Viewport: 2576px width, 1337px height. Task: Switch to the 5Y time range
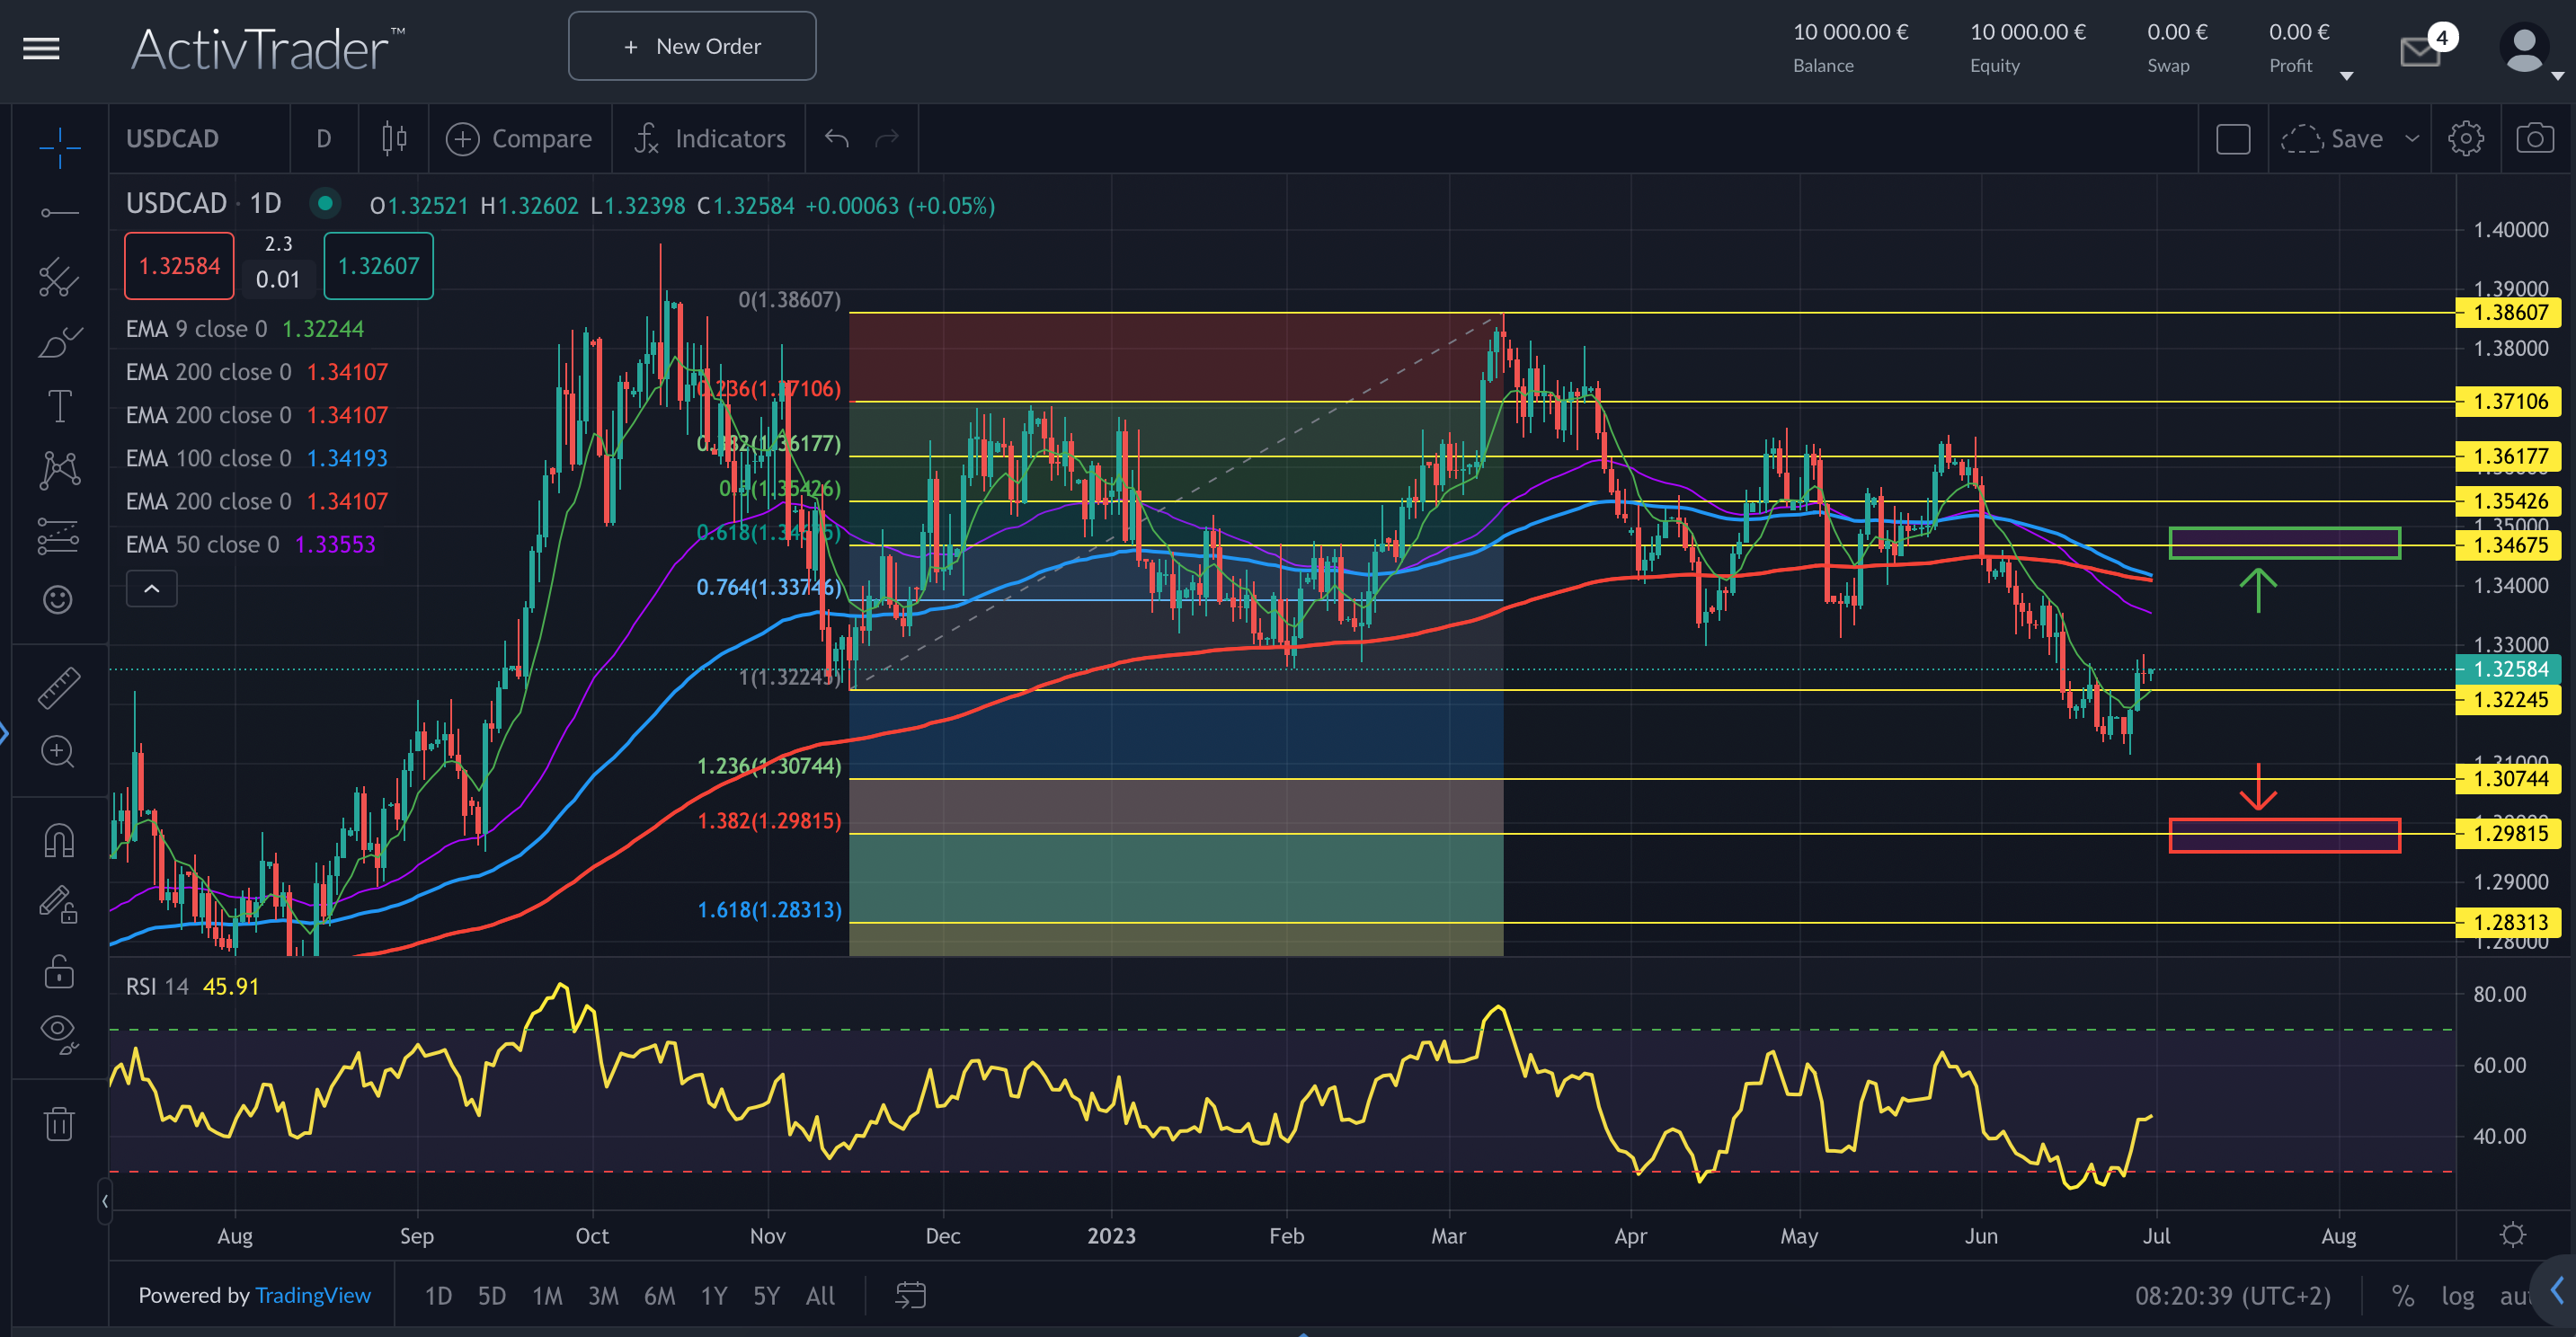tap(766, 1295)
